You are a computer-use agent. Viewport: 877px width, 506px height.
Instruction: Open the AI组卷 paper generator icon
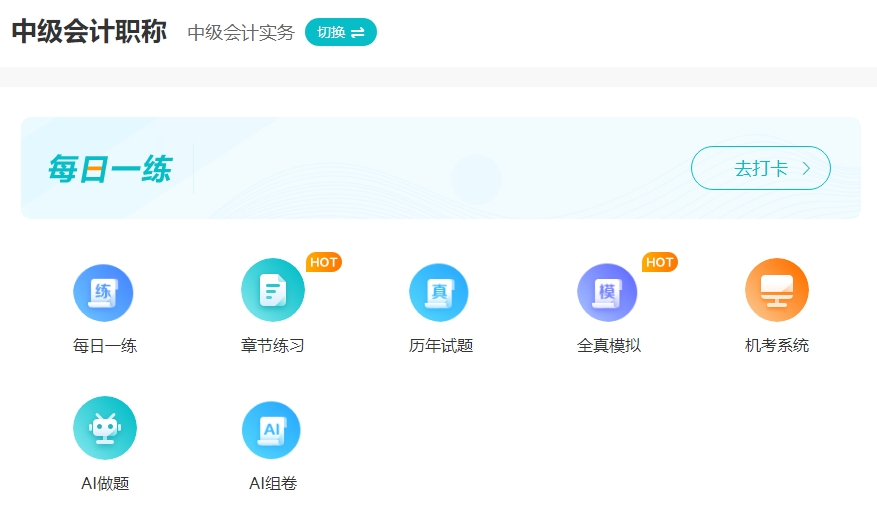click(271, 430)
